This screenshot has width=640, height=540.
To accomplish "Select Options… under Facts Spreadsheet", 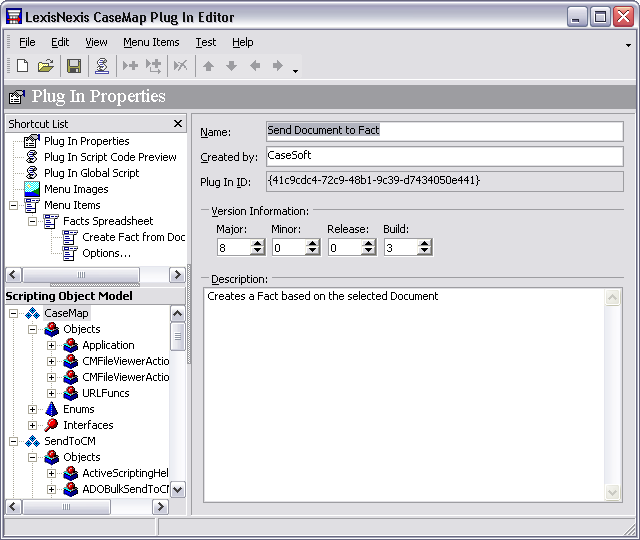I will coord(106,253).
